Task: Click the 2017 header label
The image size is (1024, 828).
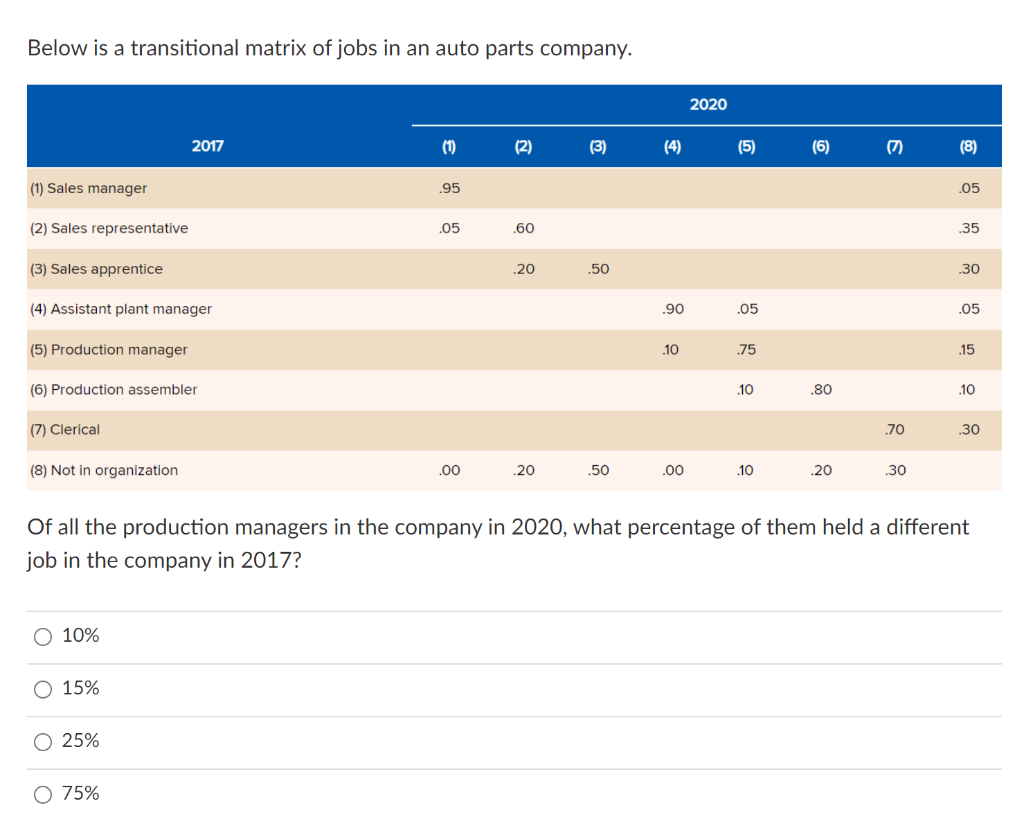Action: pos(208,146)
